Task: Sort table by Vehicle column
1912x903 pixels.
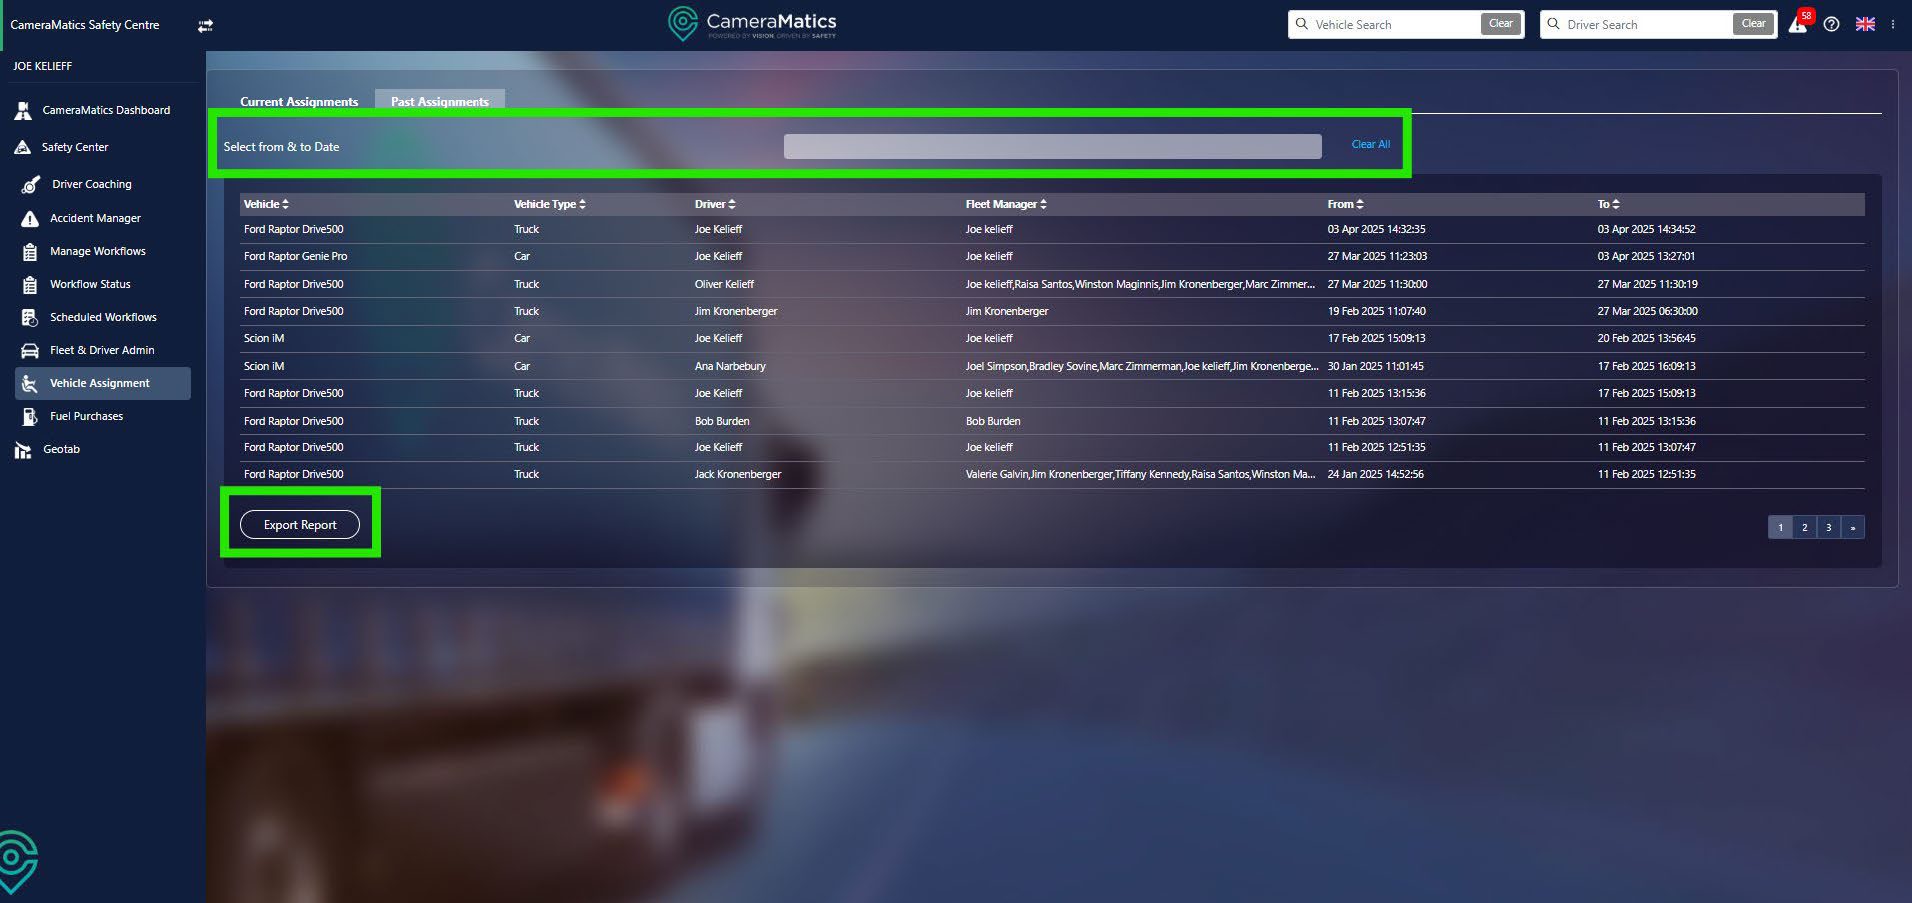Action: tap(266, 204)
